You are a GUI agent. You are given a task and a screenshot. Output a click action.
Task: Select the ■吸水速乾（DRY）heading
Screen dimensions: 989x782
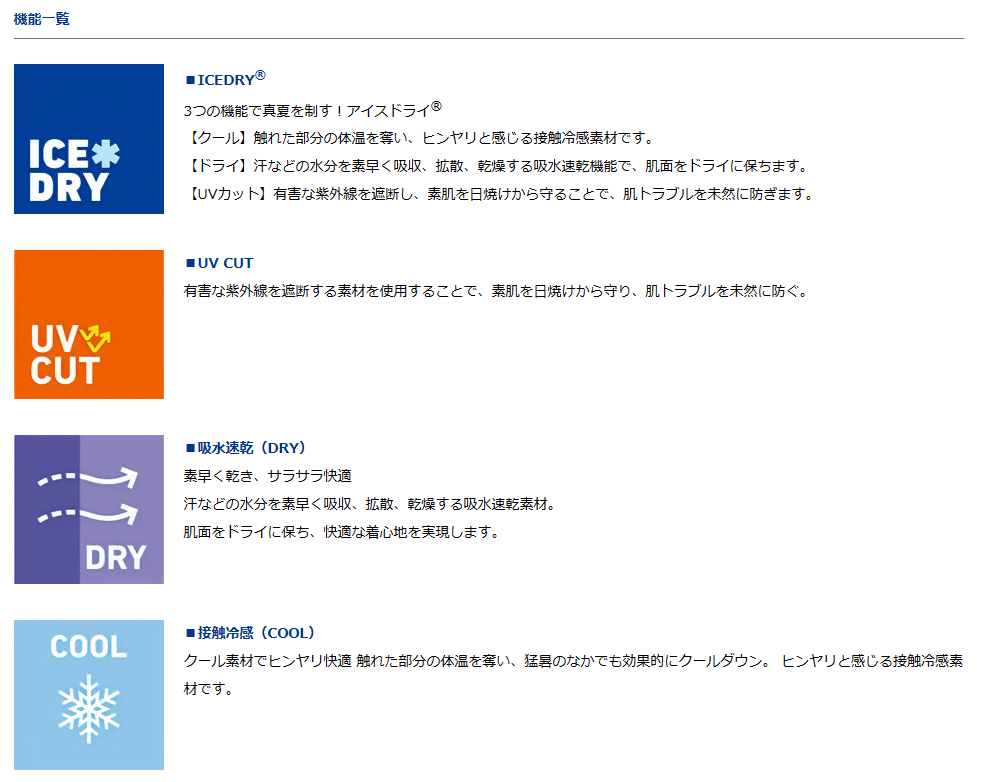pos(245,448)
